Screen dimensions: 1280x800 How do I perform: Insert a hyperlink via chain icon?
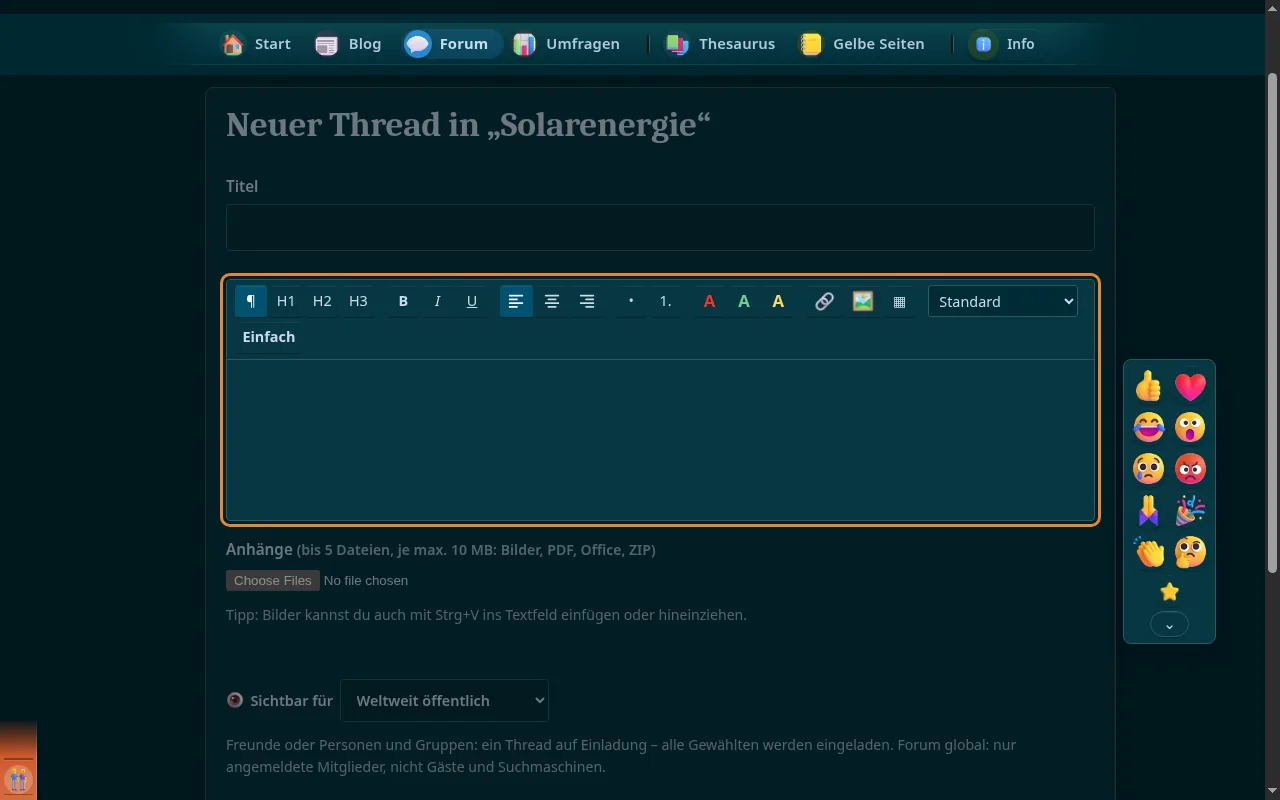[824, 301]
